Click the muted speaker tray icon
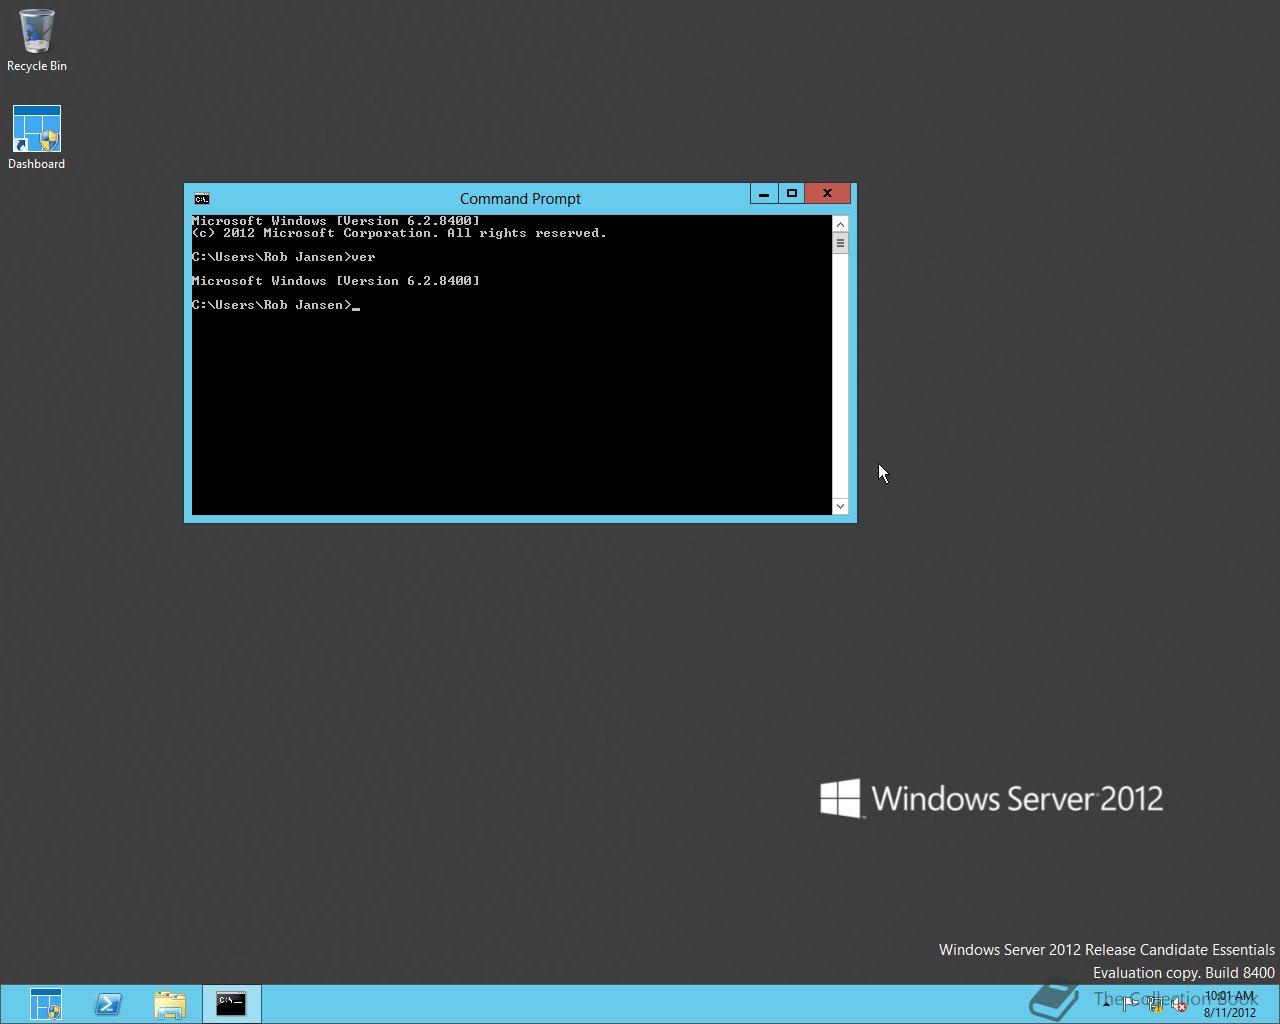1280x1024 pixels. (x=1179, y=1005)
